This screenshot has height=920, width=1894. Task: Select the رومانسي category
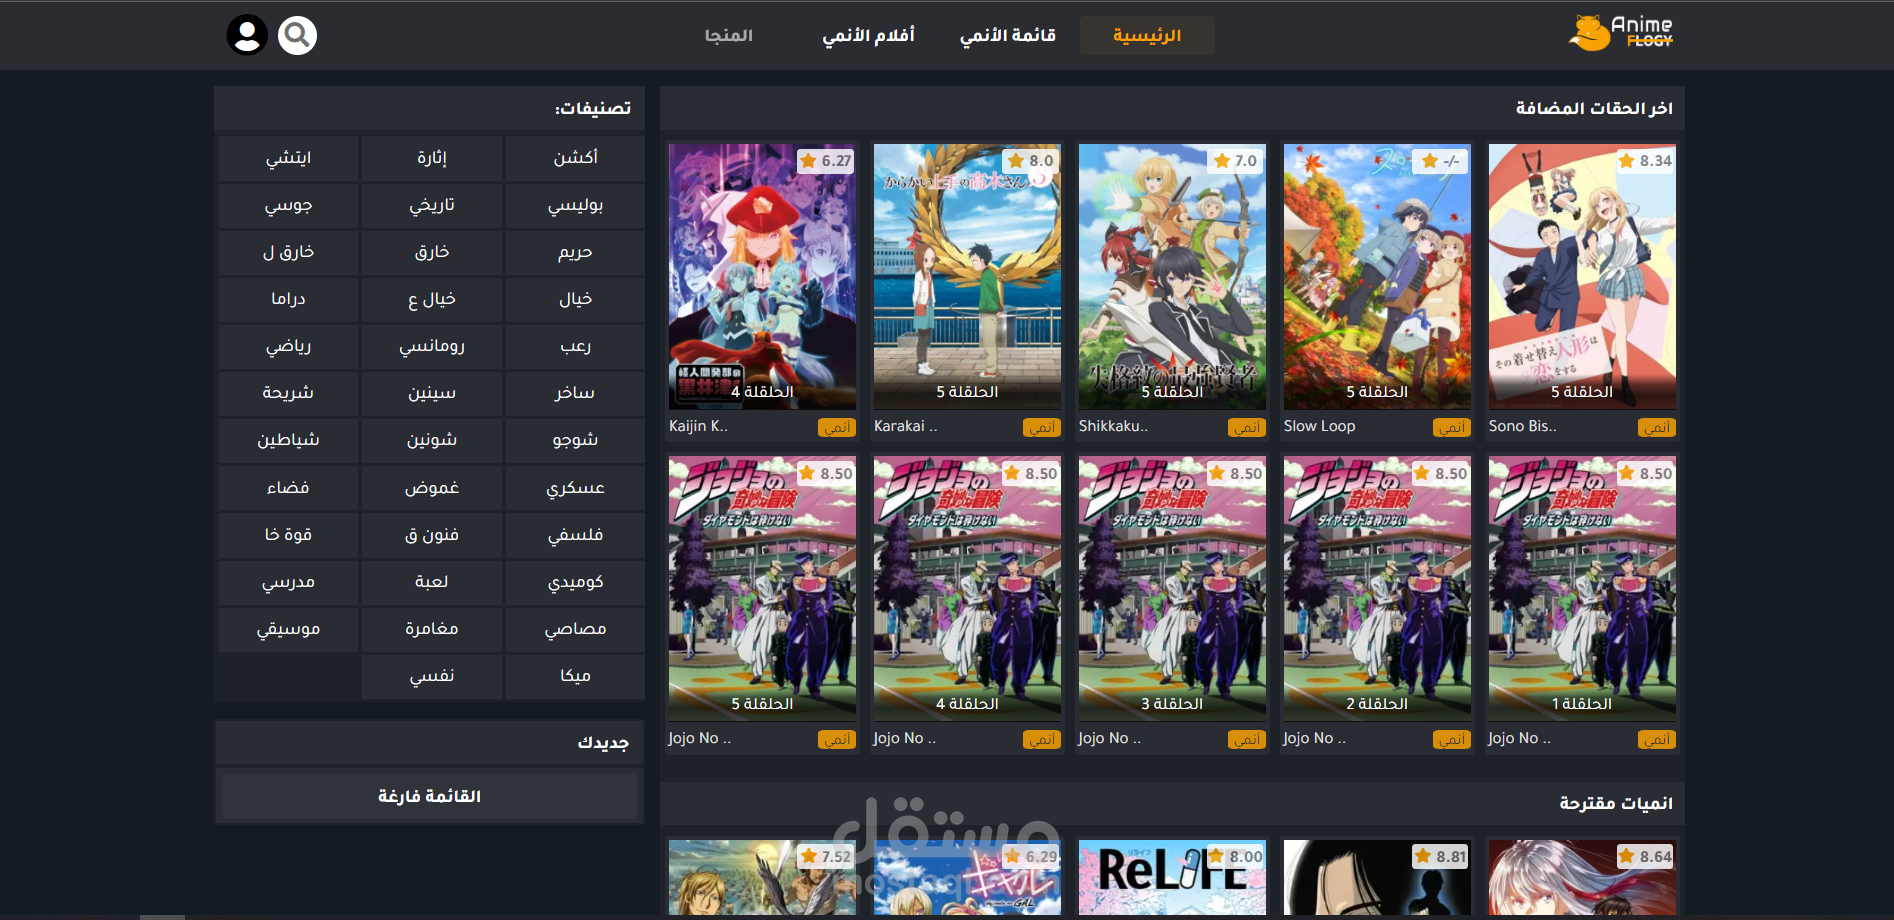(432, 346)
